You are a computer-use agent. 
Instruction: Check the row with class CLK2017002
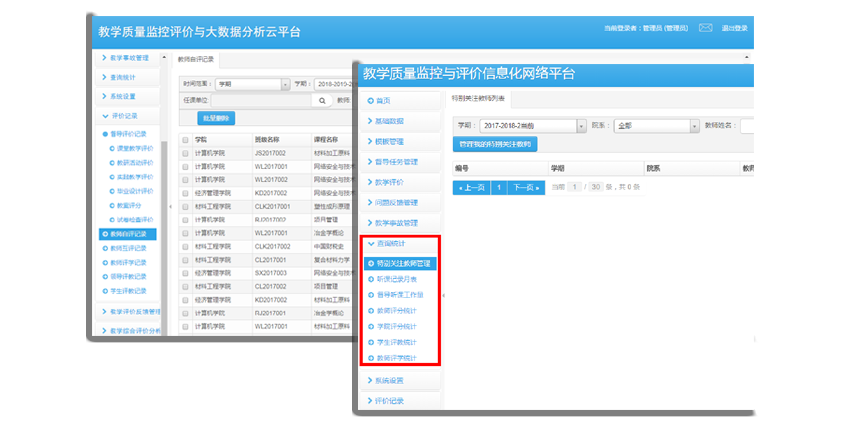[185, 247]
